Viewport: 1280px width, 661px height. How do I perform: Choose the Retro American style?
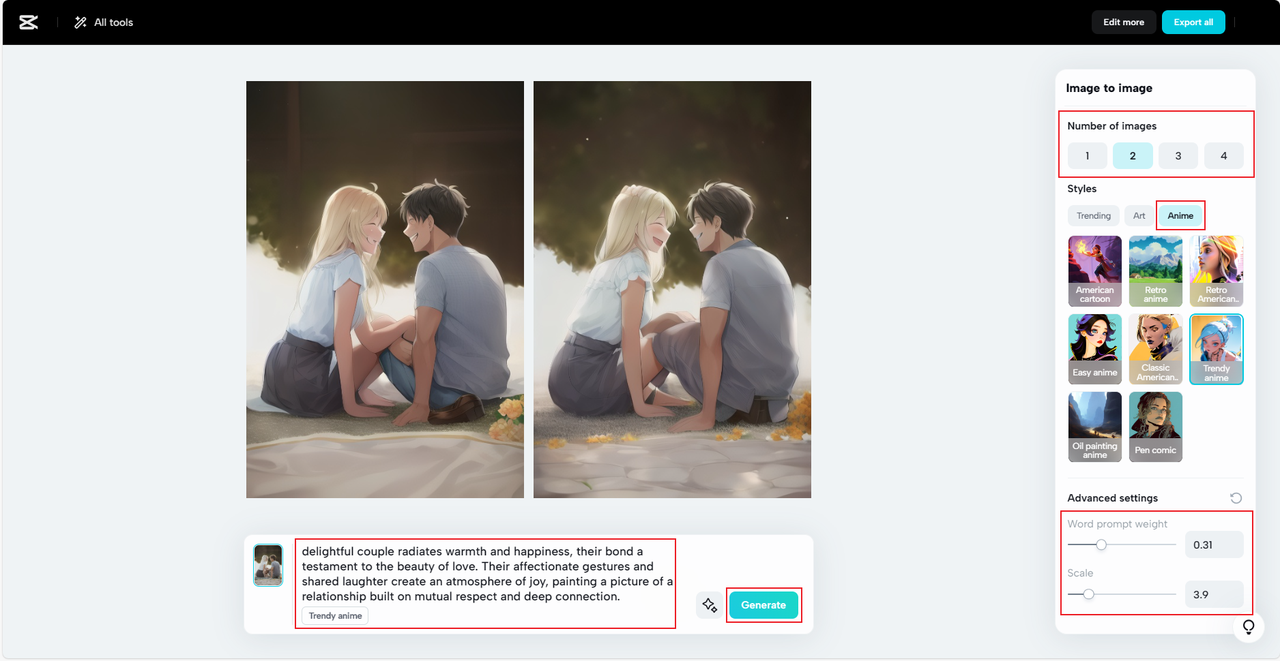coord(1217,271)
